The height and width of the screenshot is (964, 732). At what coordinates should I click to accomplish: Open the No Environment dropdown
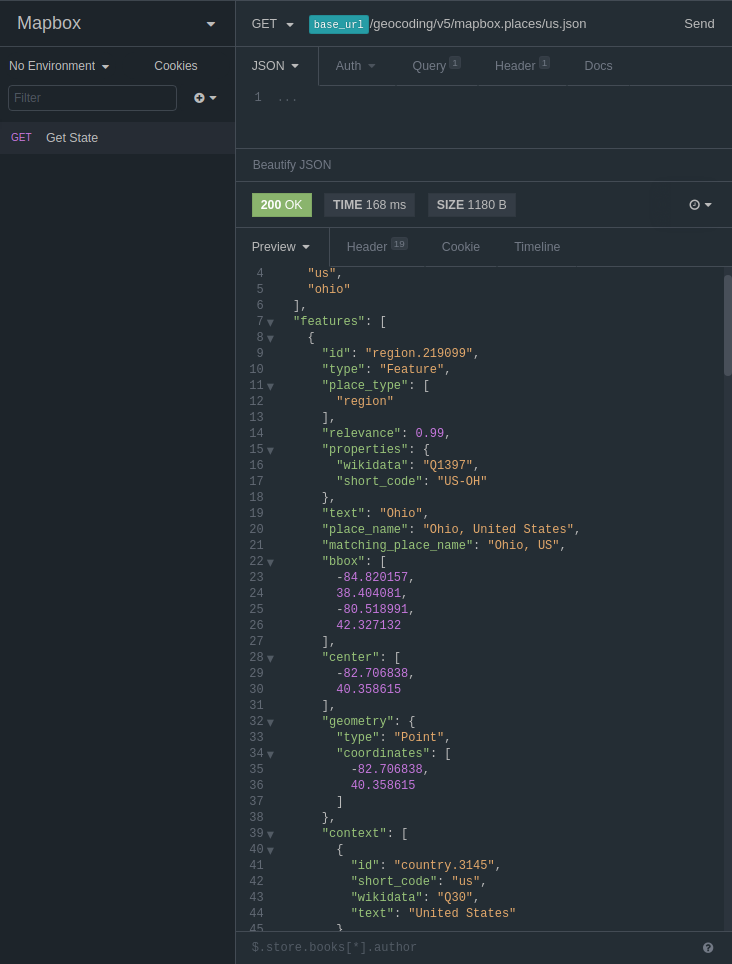pyautogui.click(x=59, y=66)
